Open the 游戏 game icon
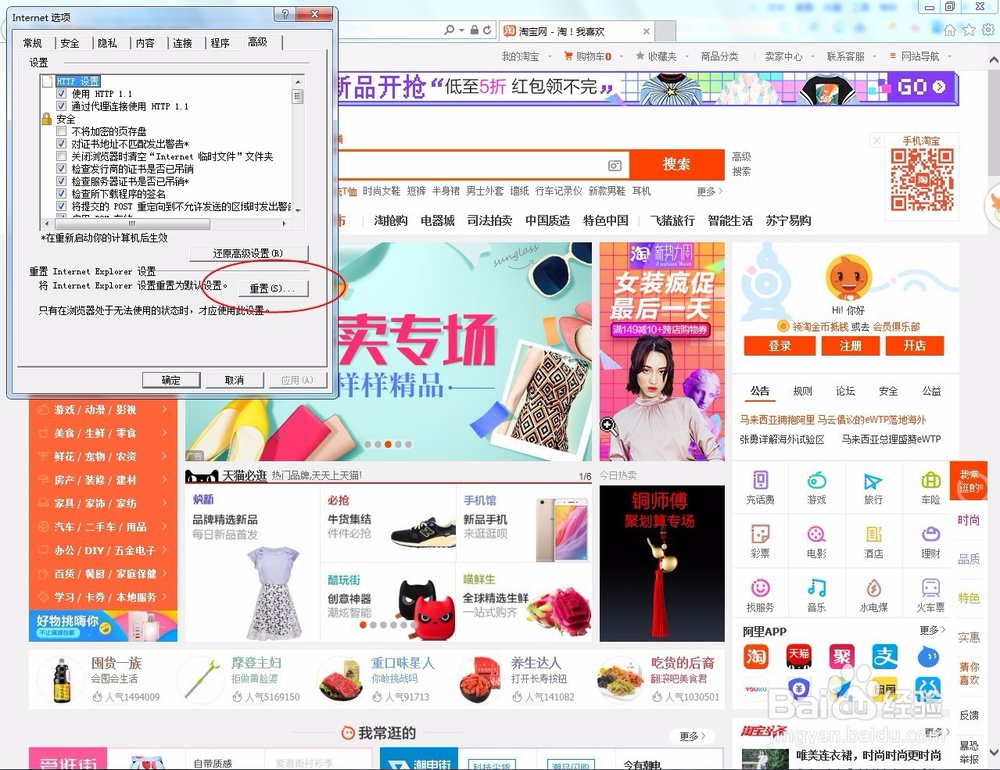The height and width of the screenshot is (770, 1000). (816, 480)
